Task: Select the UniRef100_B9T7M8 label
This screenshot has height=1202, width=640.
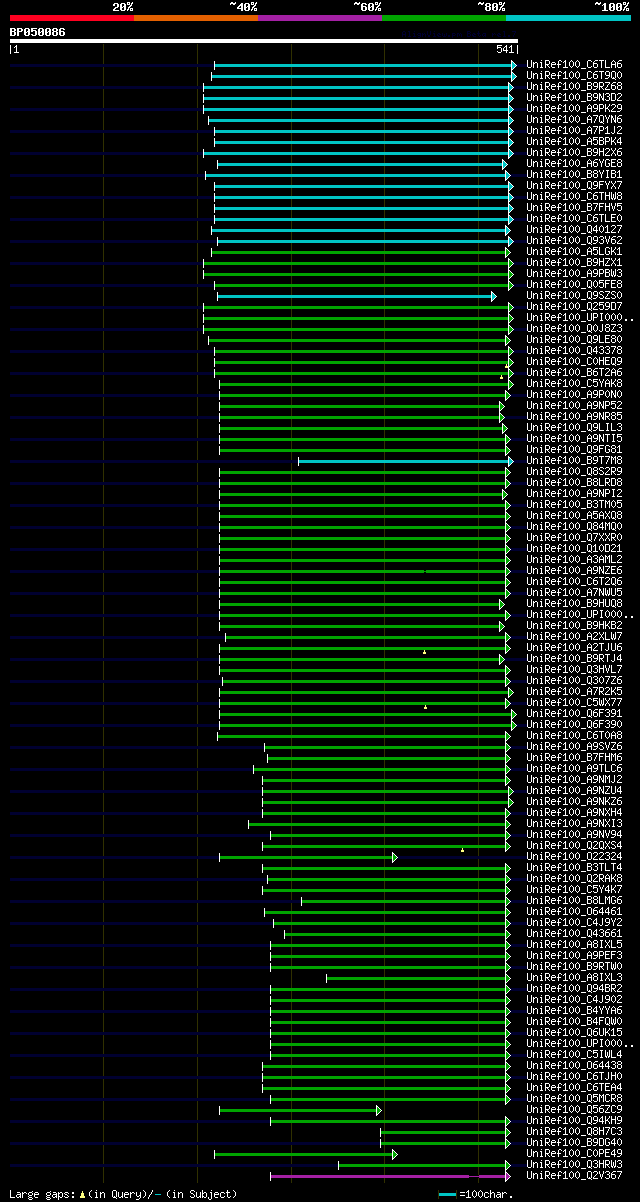Action: click(574, 460)
